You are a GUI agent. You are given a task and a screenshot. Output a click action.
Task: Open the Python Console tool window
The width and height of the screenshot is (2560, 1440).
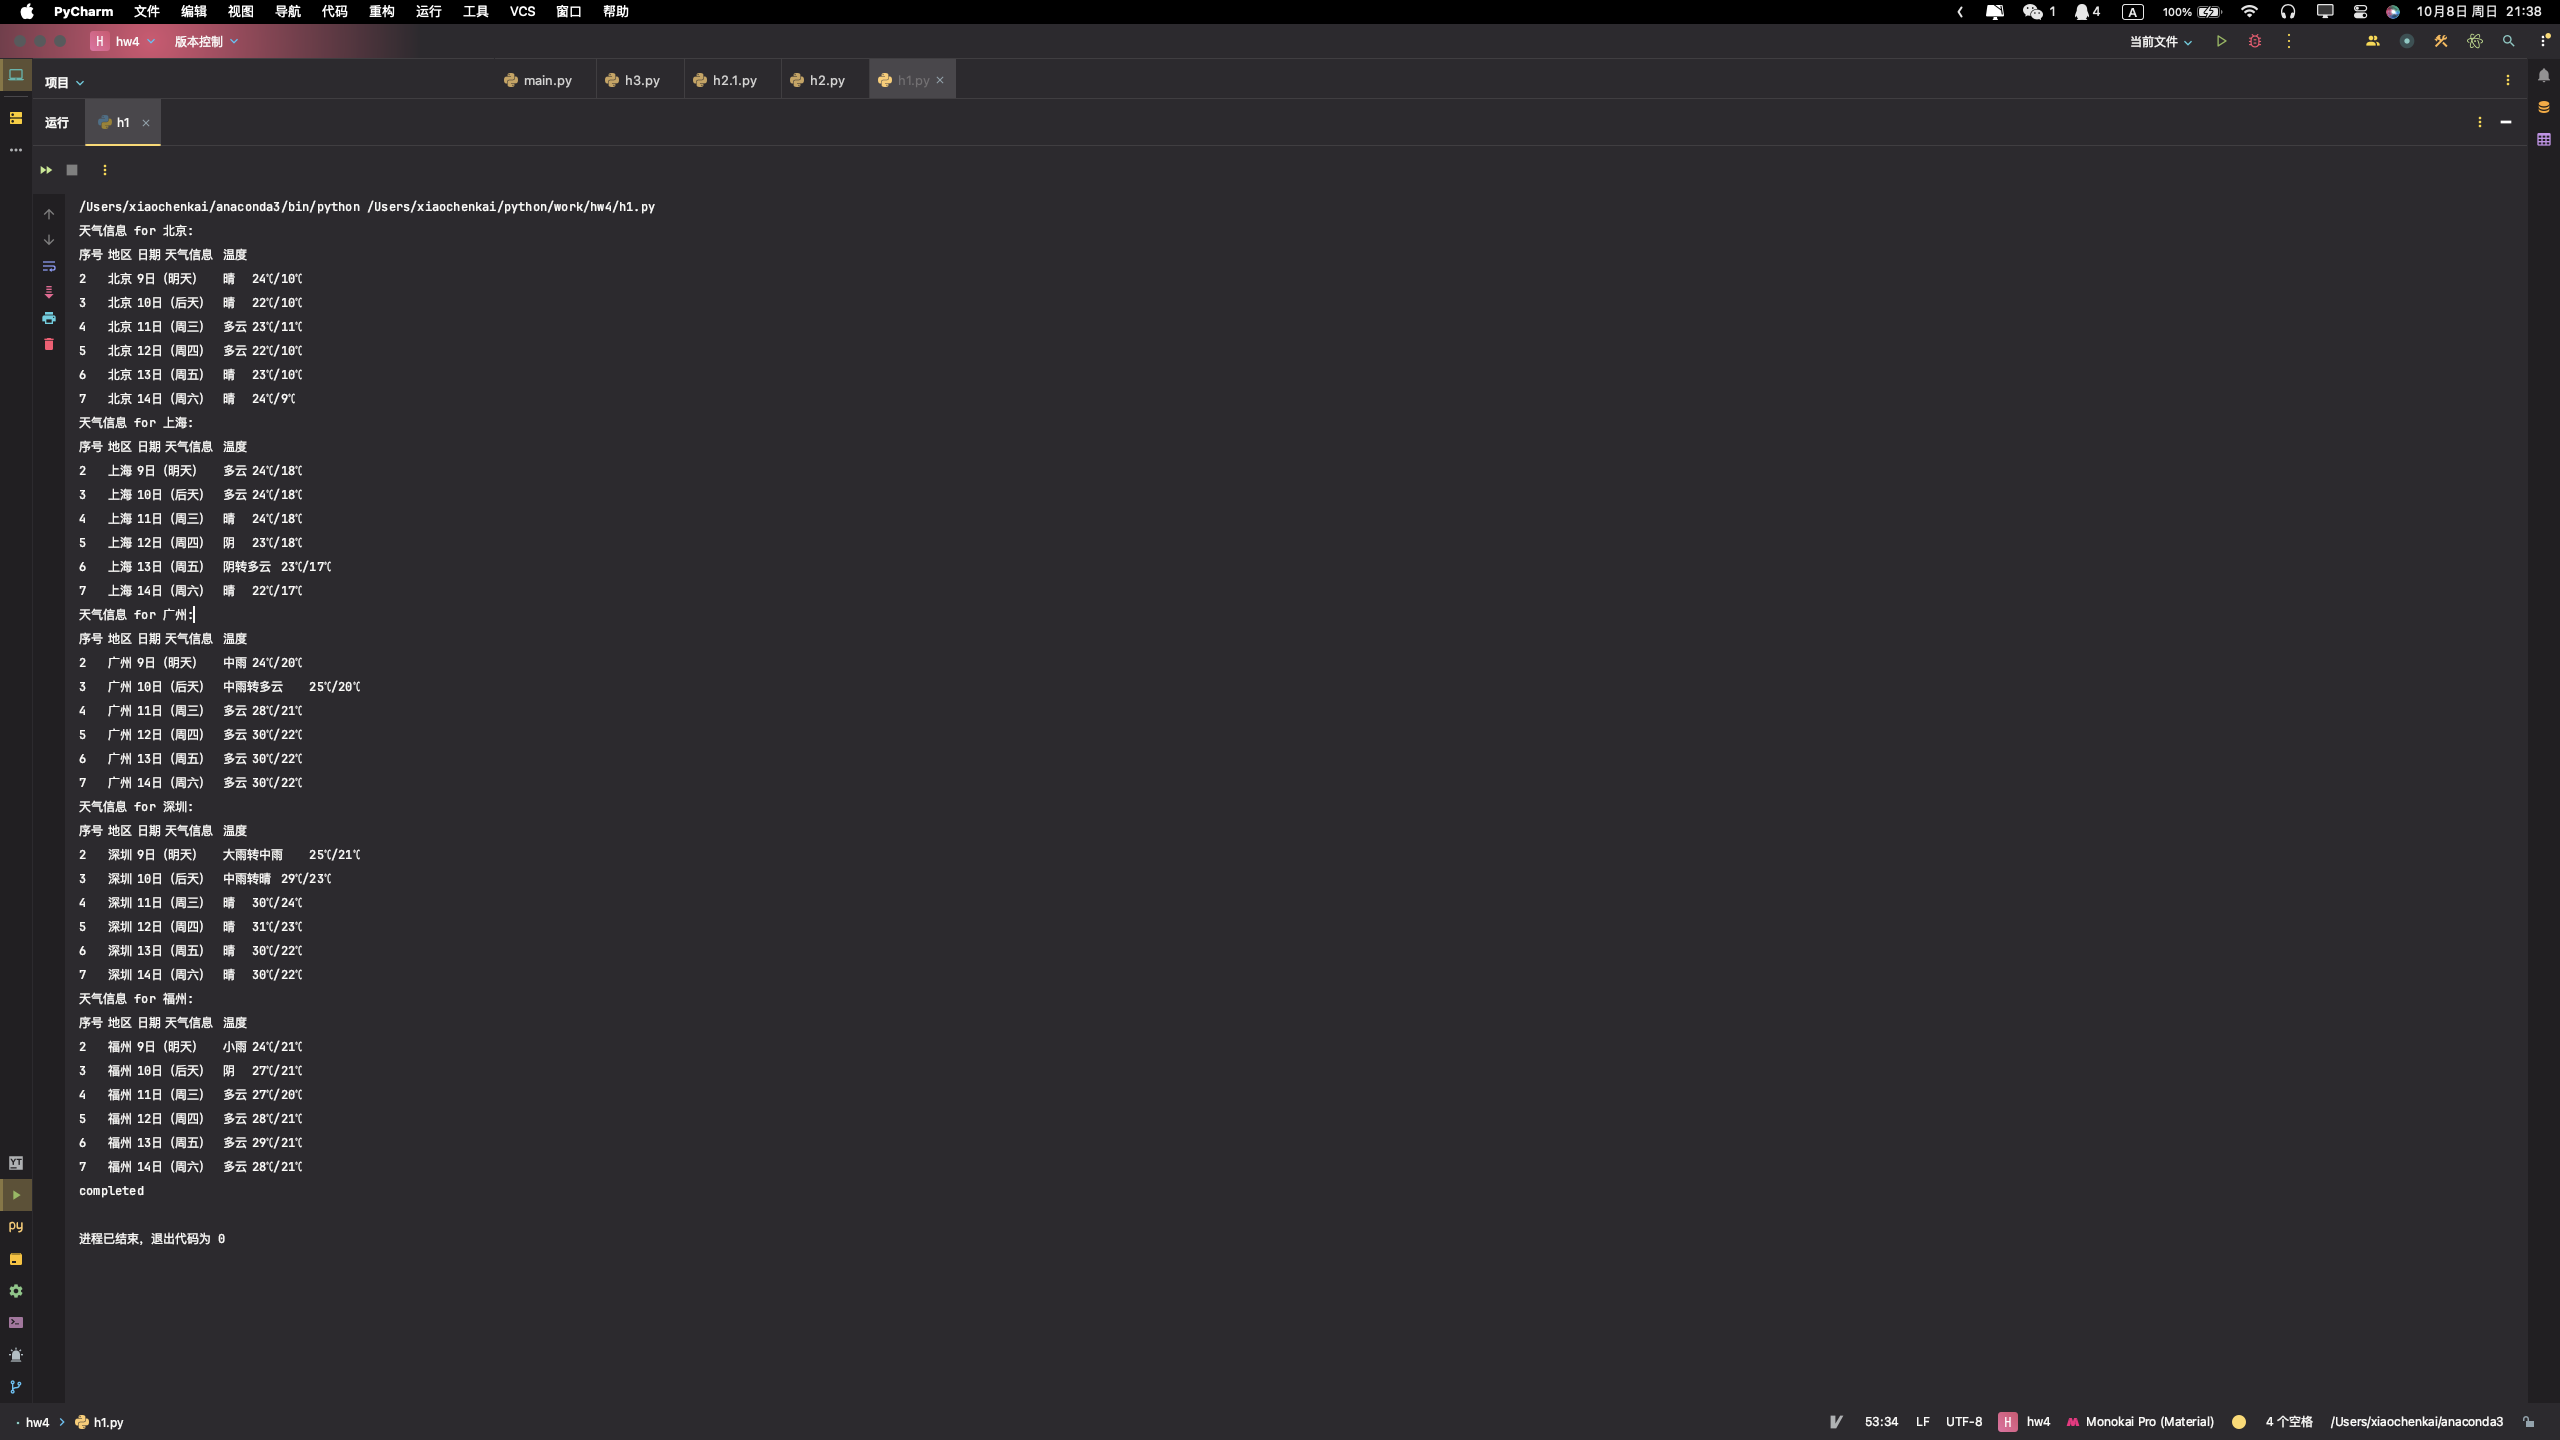tap(16, 1227)
